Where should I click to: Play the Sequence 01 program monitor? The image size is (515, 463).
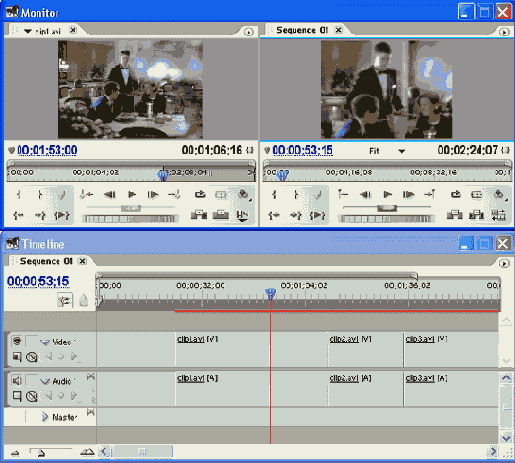[x=387, y=194]
